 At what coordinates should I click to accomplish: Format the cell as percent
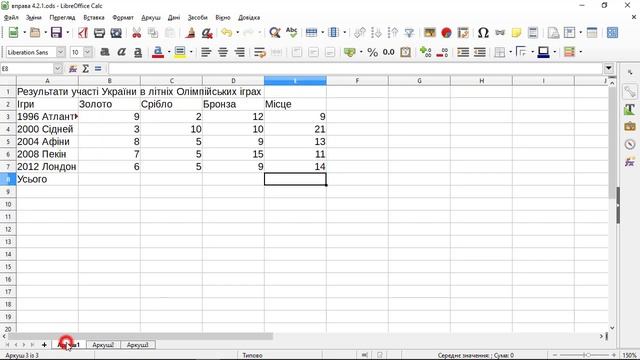372,52
